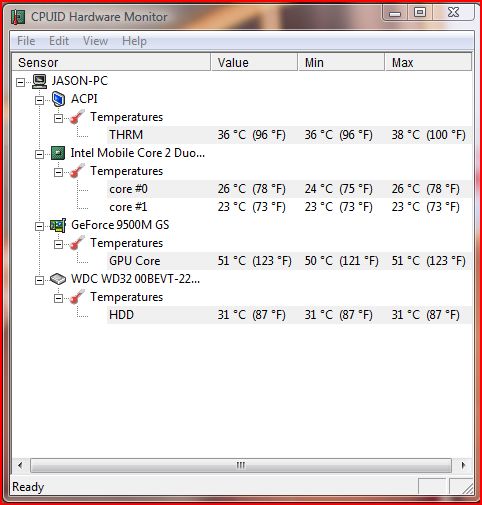The height and width of the screenshot is (505, 482).
Task: Click GPU Core current value 51 °C (123 °F)
Action: pos(254,261)
